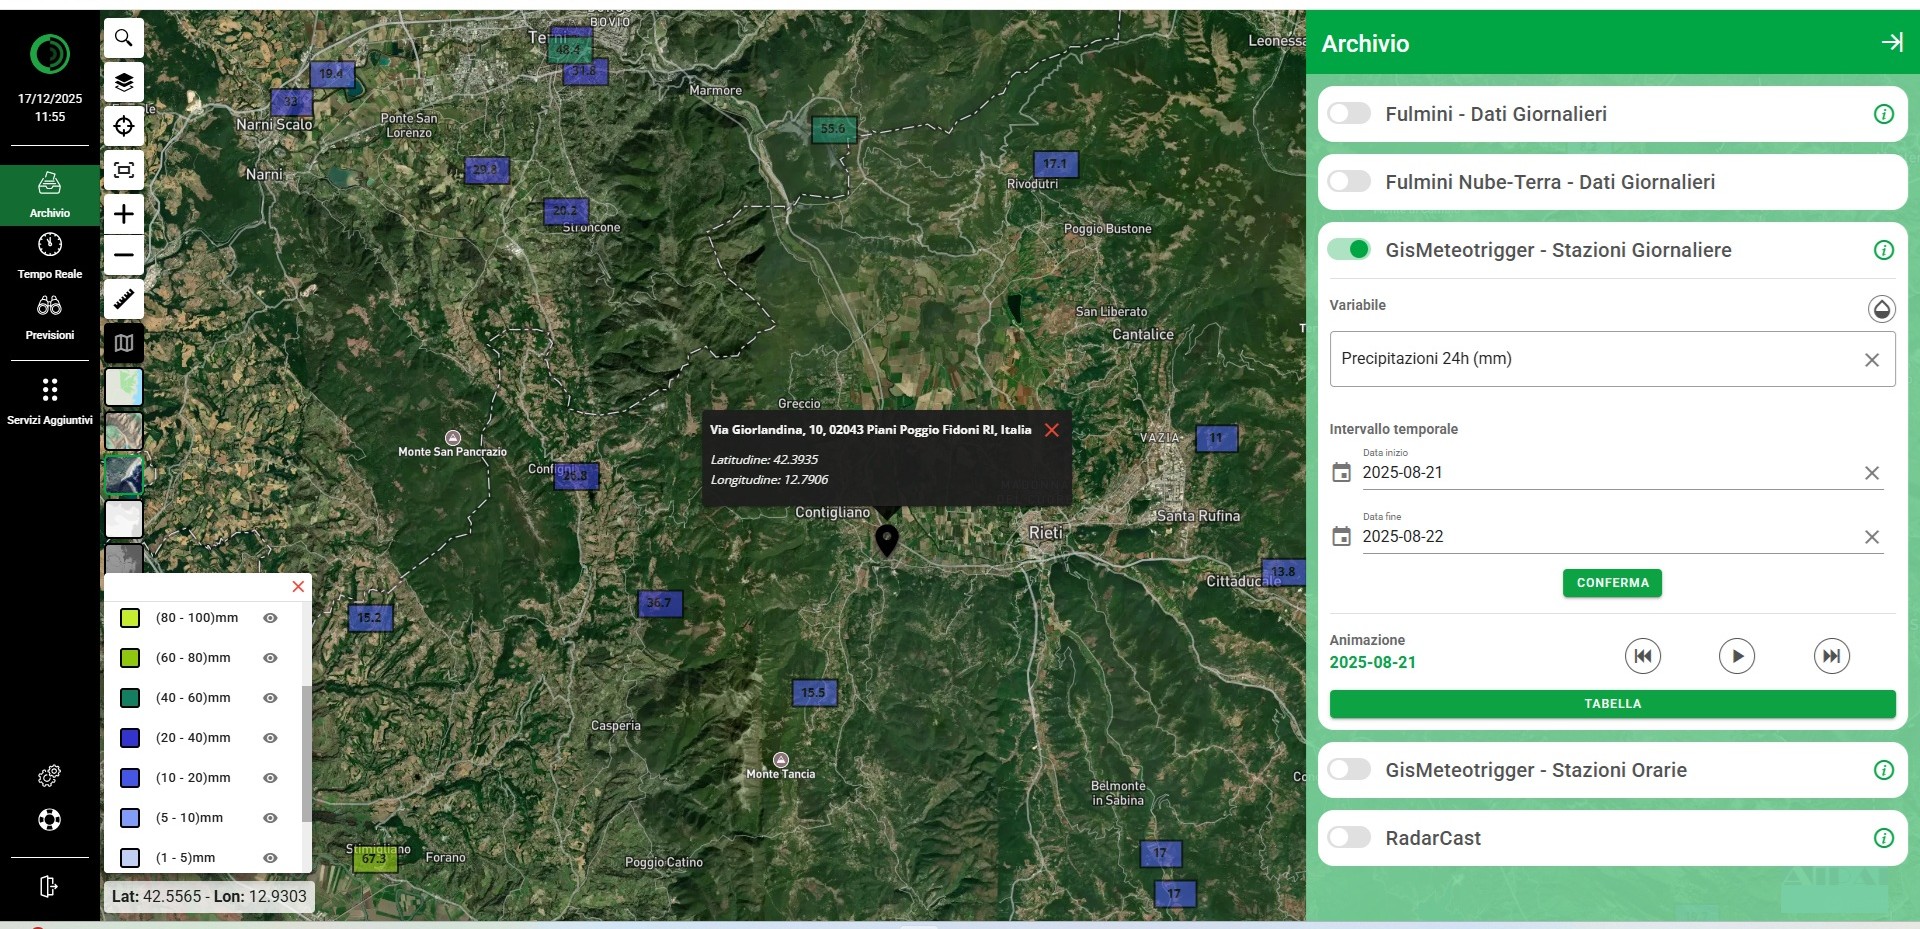Open the map search tool

pos(124,38)
